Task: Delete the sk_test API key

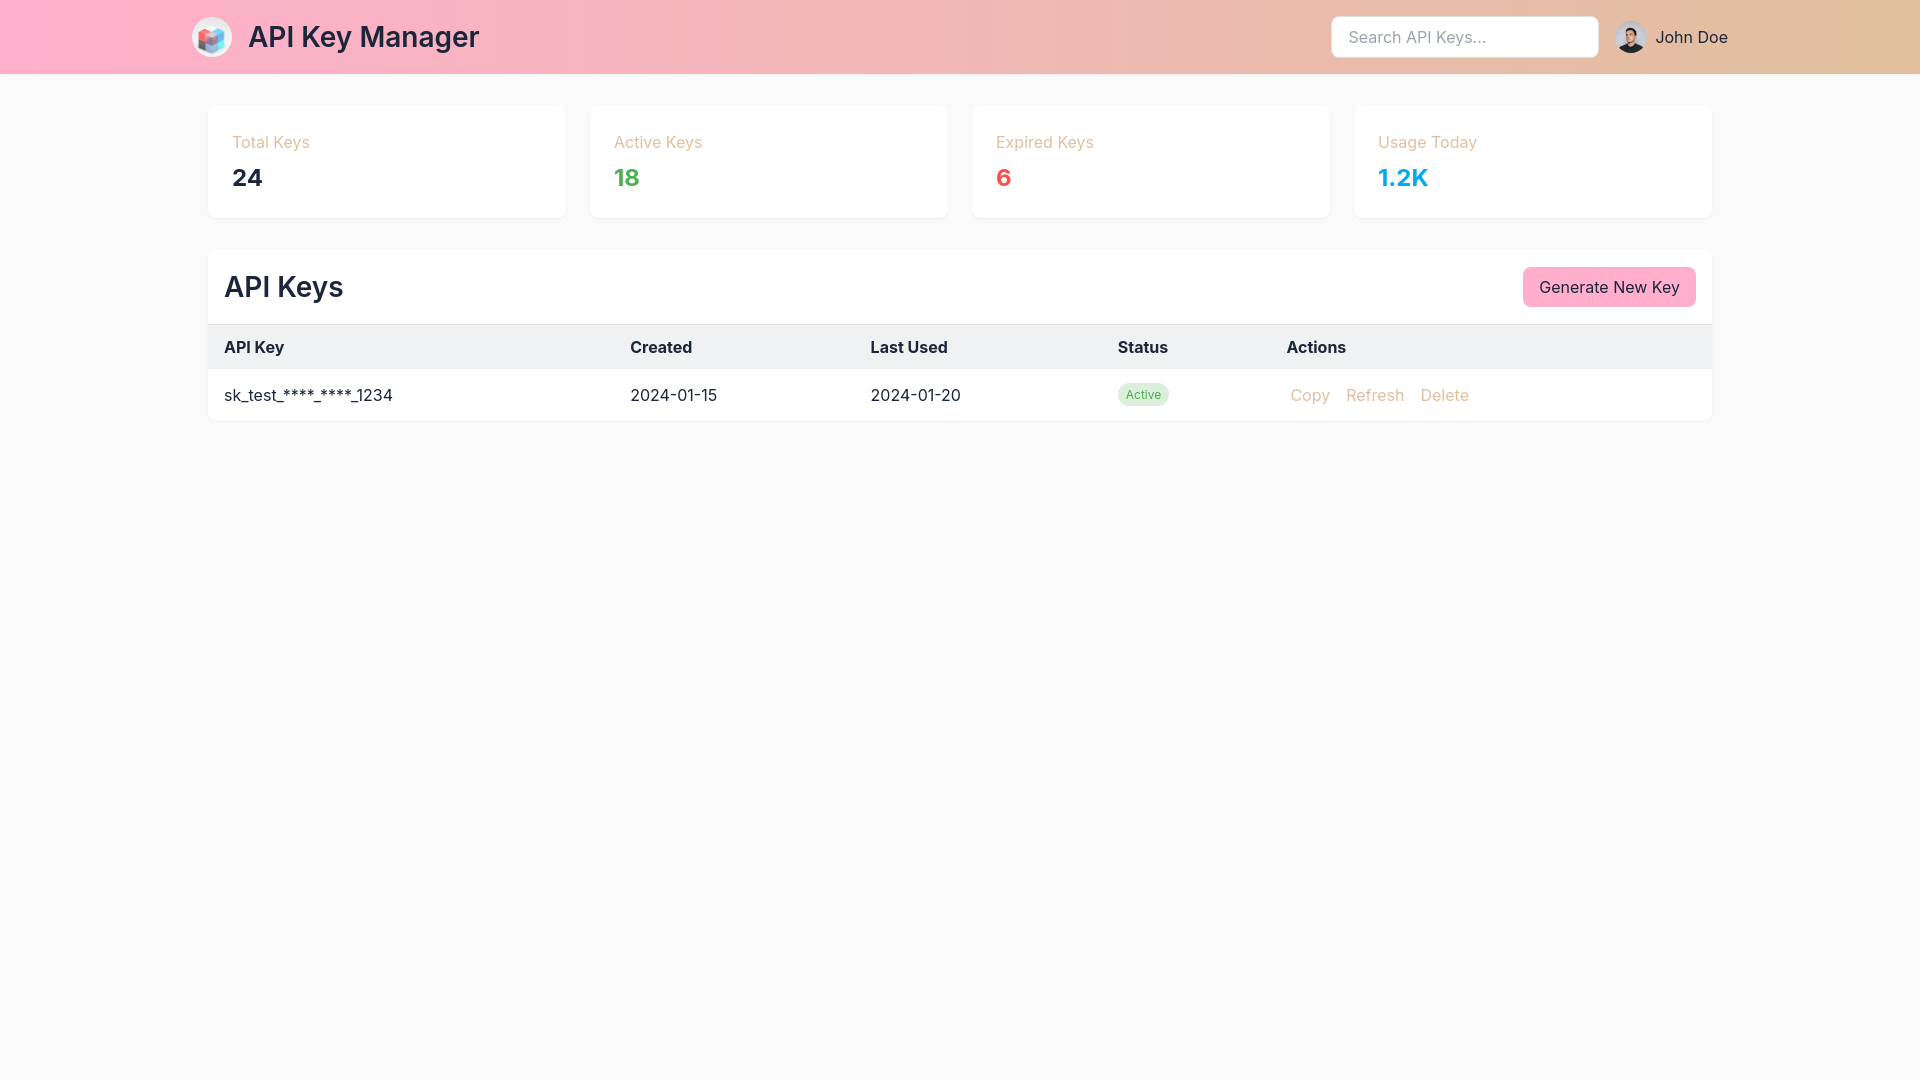Action: click(x=1444, y=395)
